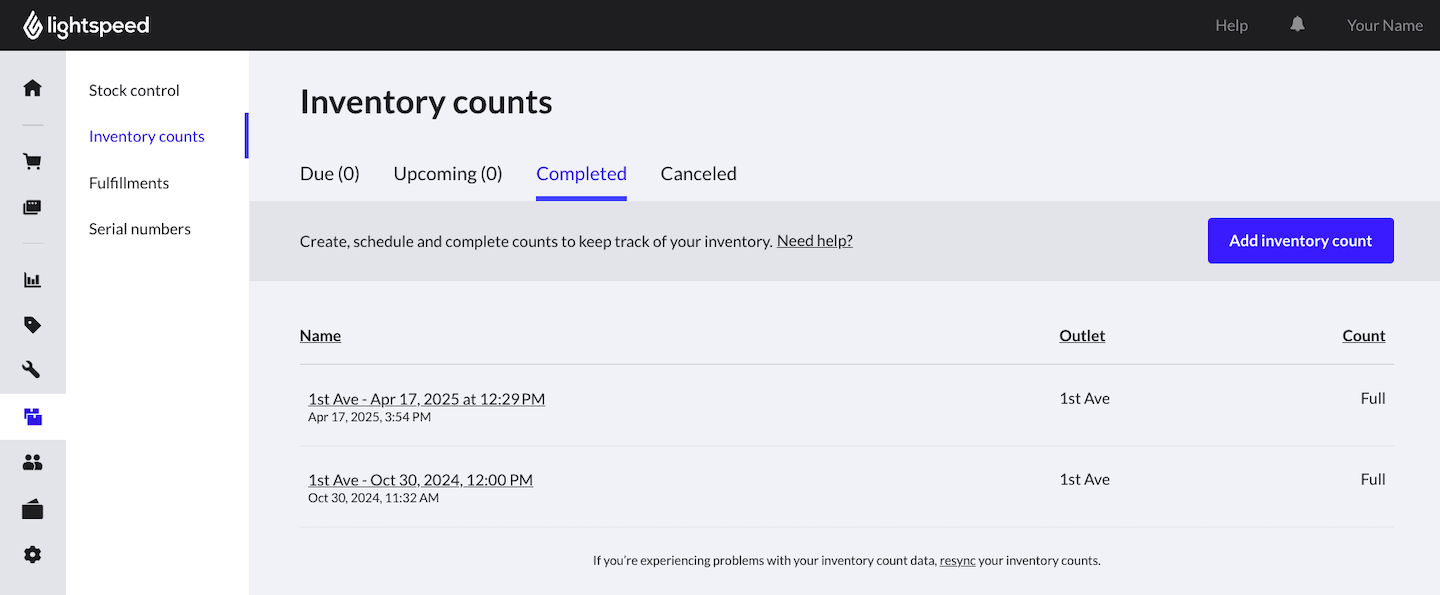Screen dimensions: 1440x595
Task: Go to the Lightspeed logo home
Action: 87,26
